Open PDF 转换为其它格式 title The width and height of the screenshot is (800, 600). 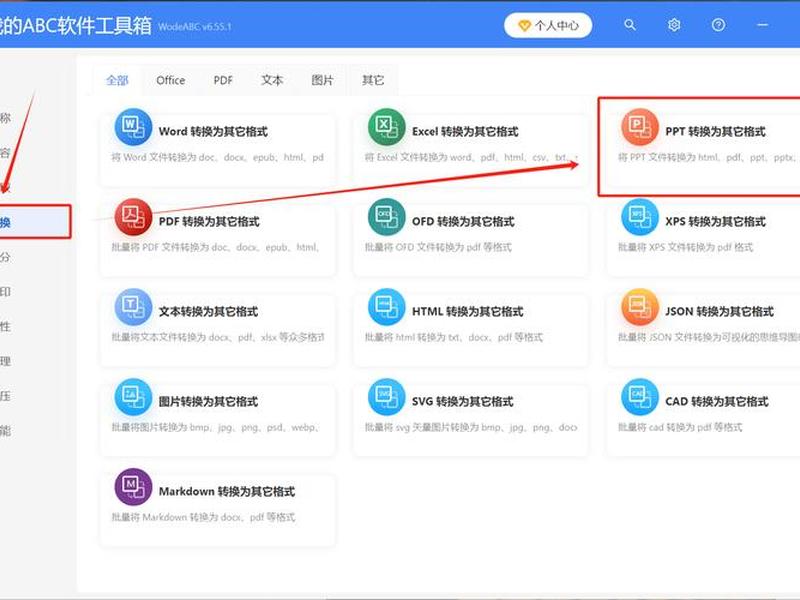point(209,221)
